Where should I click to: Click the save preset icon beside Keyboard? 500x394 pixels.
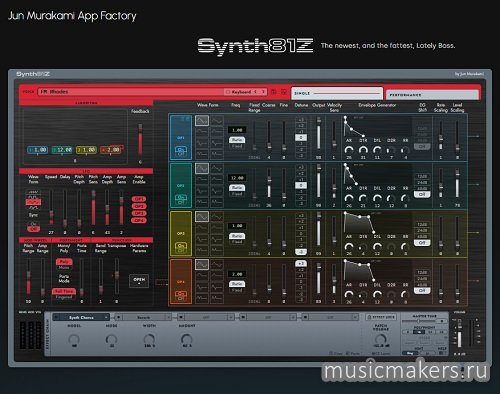point(274,92)
